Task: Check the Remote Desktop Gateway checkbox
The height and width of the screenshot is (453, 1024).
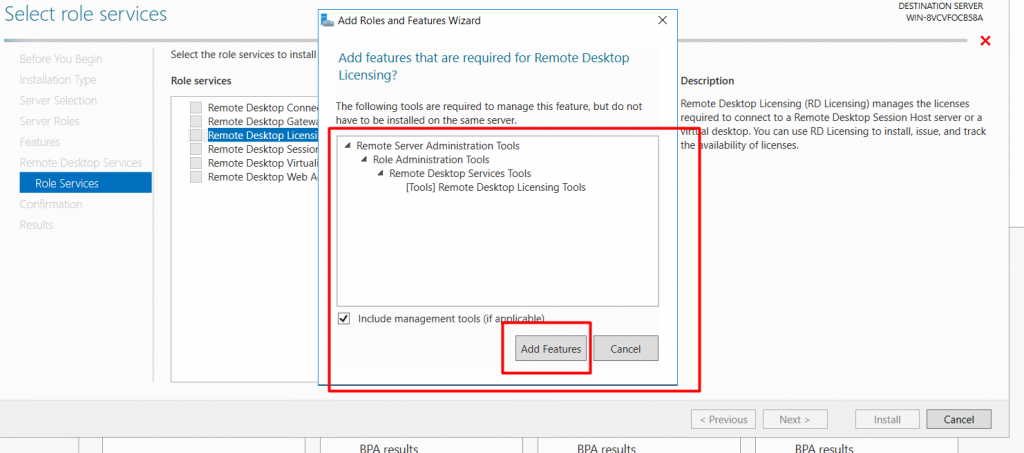Action: [x=196, y=121]
